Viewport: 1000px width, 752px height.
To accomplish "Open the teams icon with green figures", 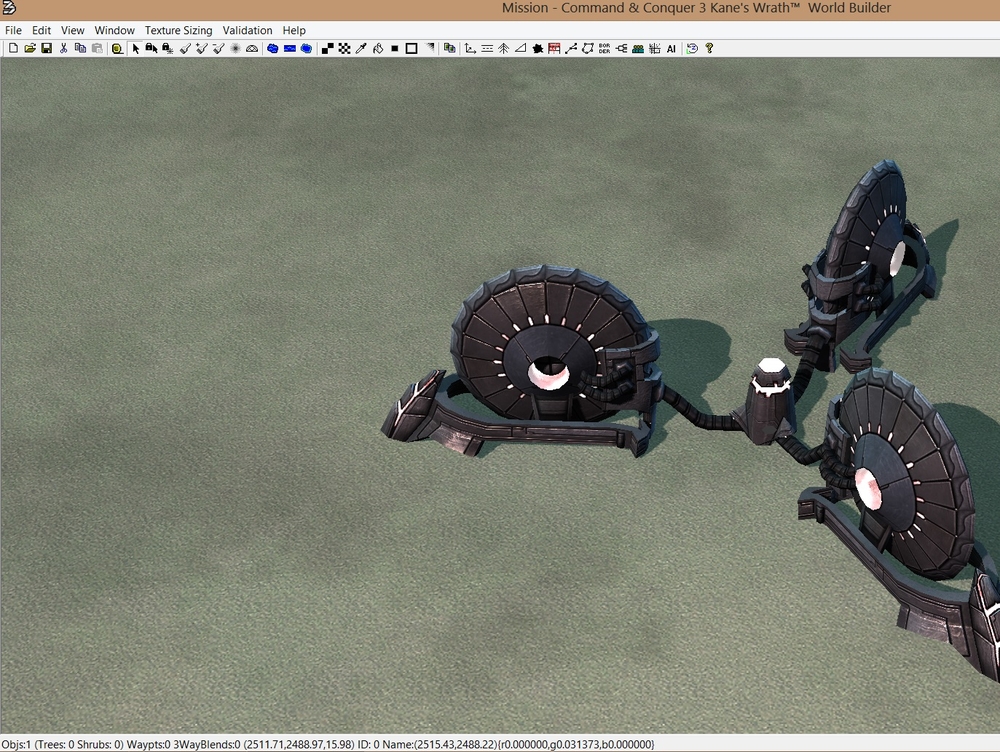I will tap(638, 48).
